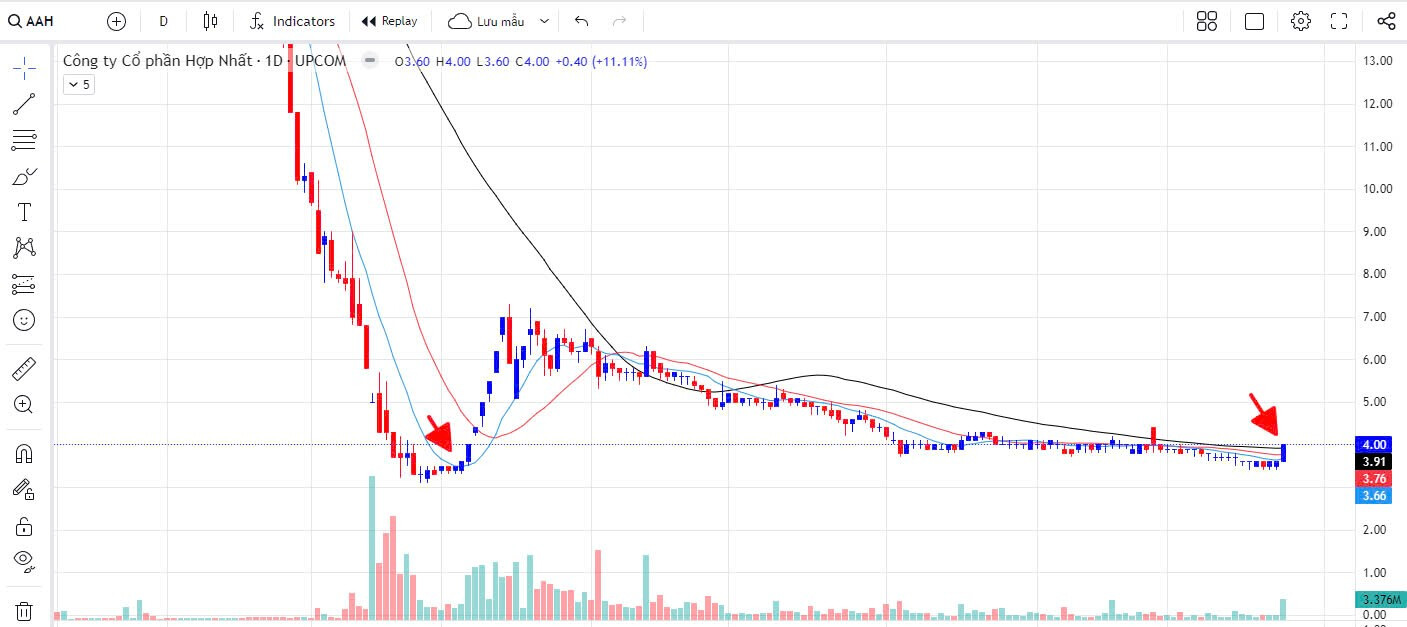The height and width of the screenshot is (627, 1407).
Task: Open symbol search for AAH
Action: [32, 21]
